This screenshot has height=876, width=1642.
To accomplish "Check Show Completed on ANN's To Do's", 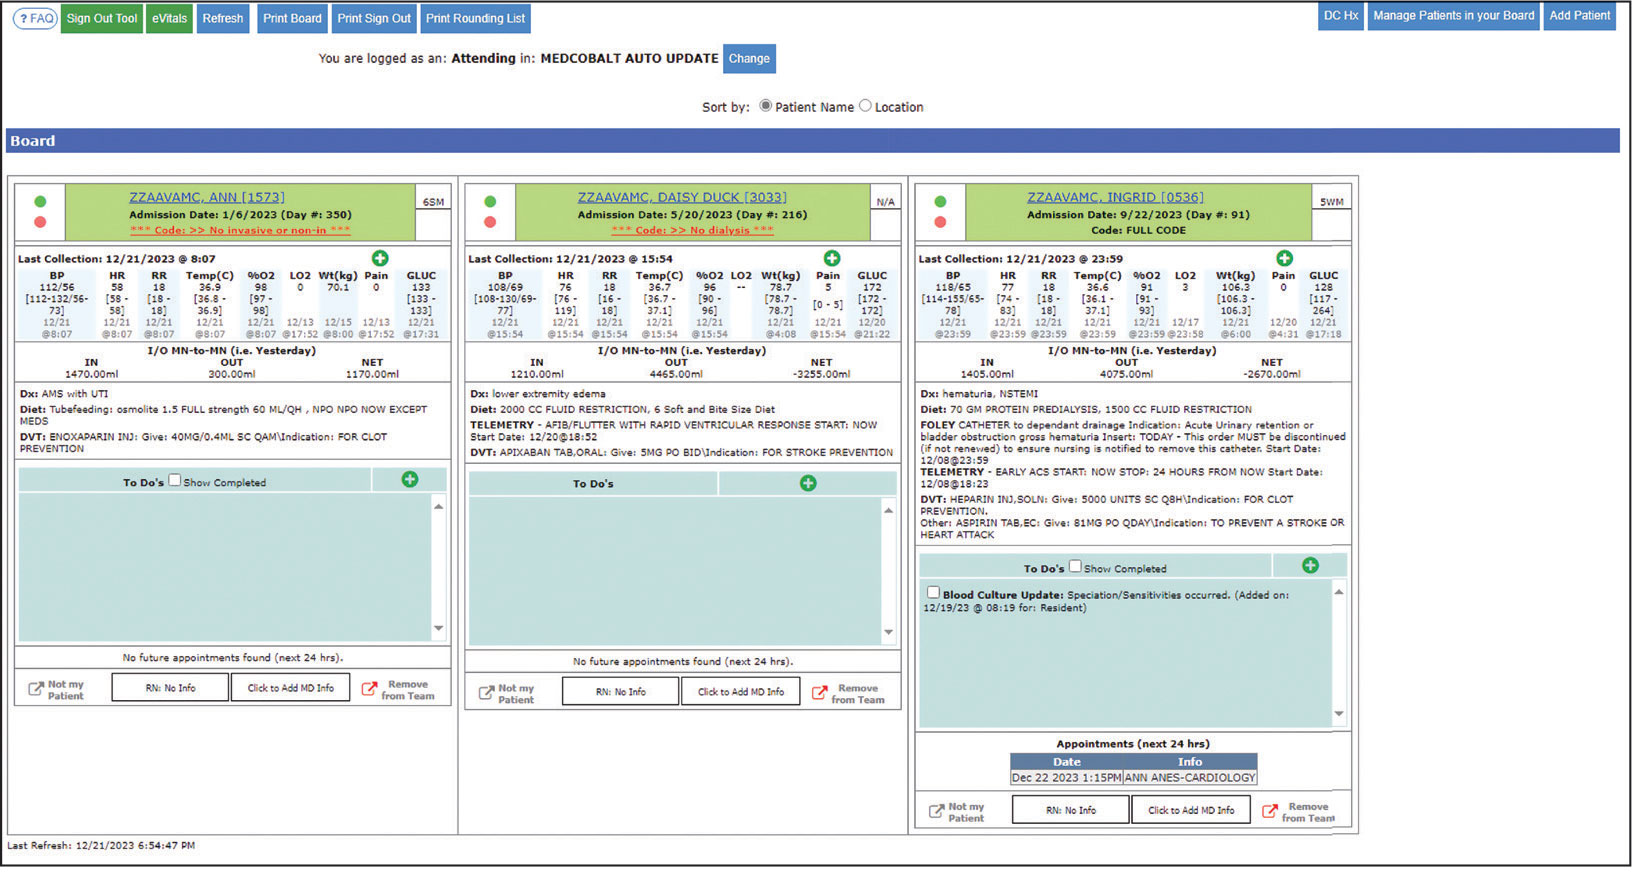I will click(x=175, y=481).
